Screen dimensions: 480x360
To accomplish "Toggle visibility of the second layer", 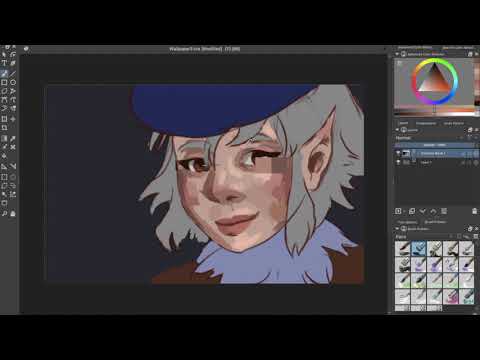I will (398, 162).
